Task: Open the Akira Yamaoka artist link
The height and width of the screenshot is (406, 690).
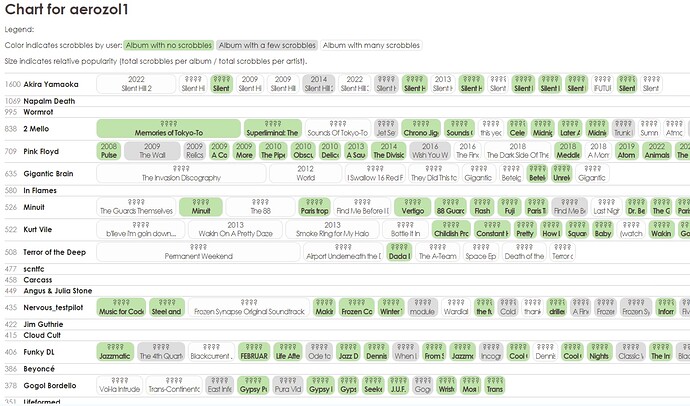Action: (51, 84)
